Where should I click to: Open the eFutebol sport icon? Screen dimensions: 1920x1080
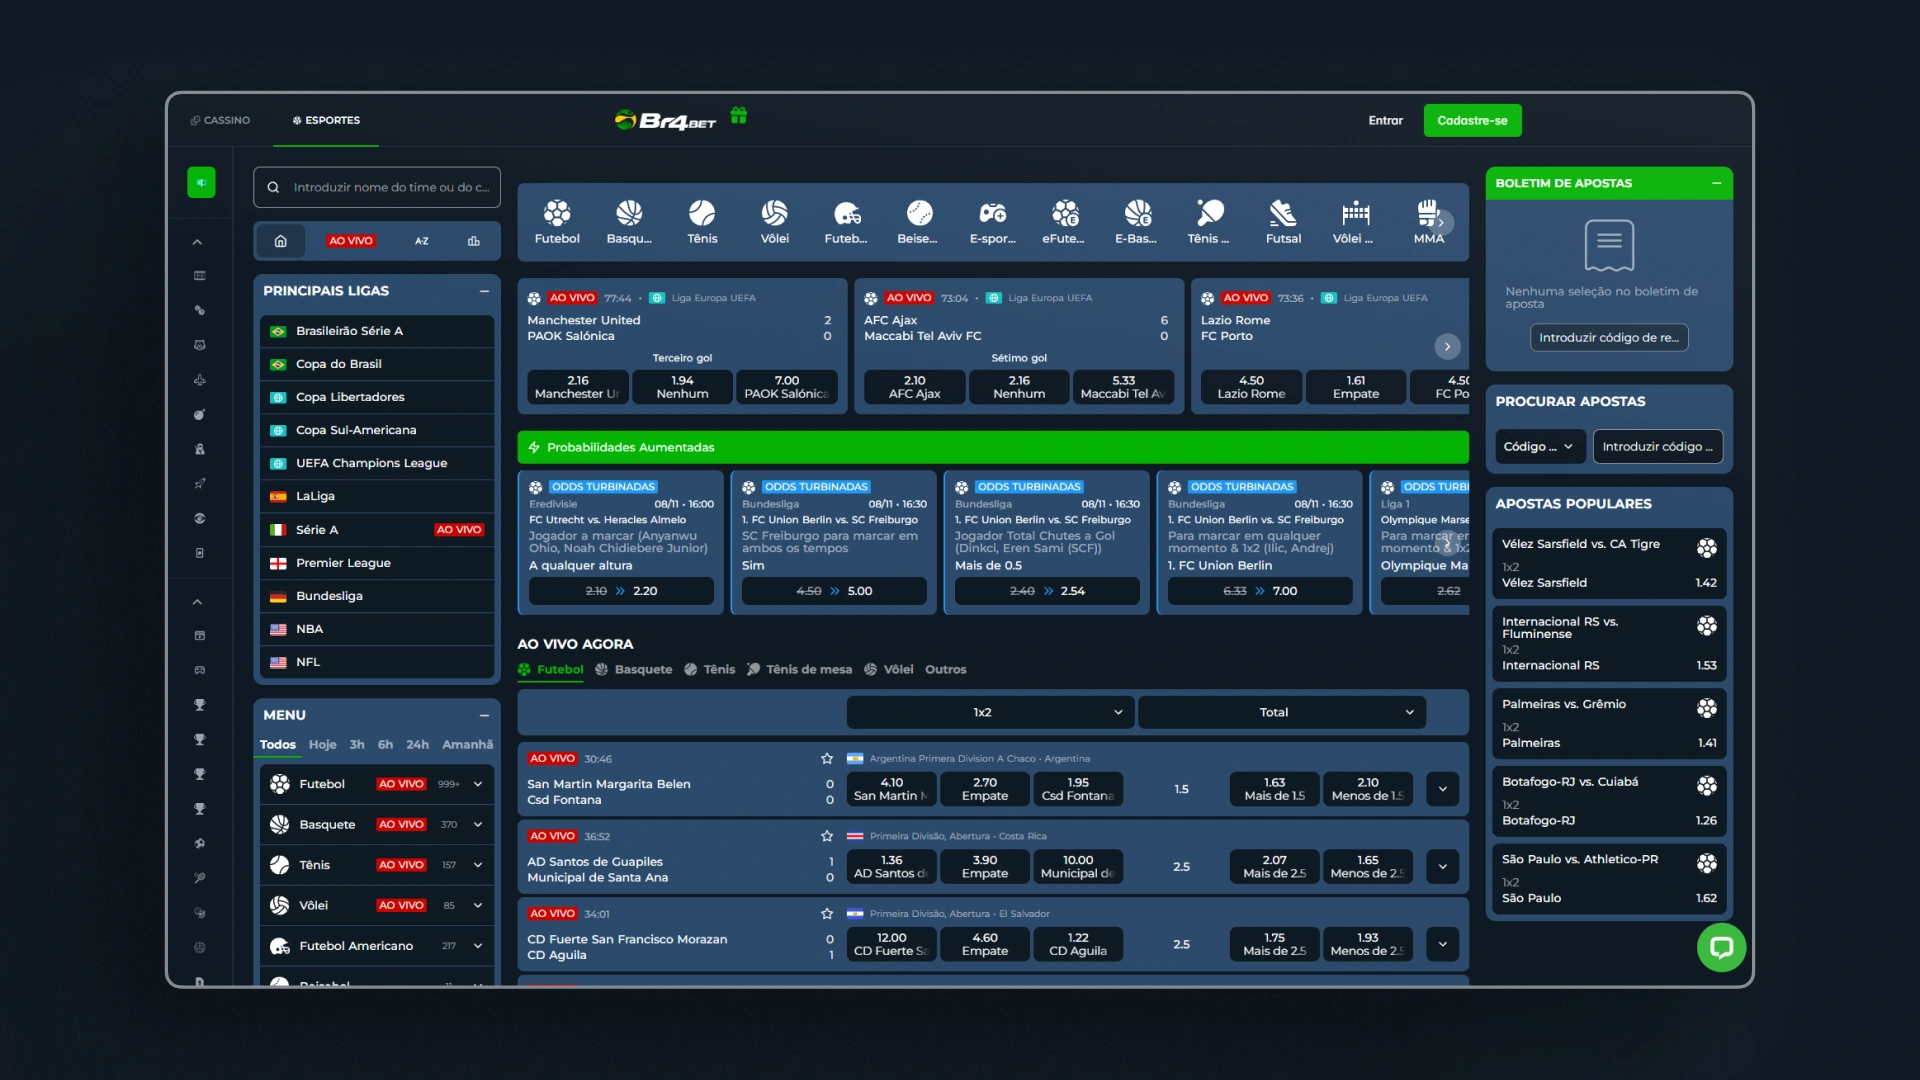click(1064, 221)
